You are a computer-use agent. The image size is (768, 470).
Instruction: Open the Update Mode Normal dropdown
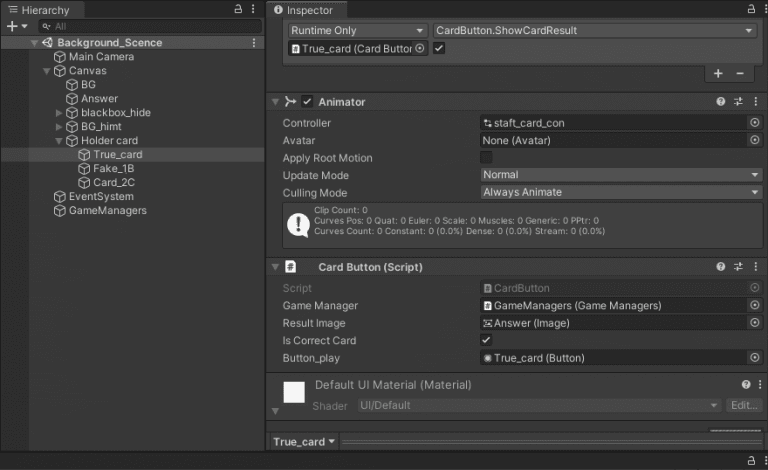click(x=621, y=175)
